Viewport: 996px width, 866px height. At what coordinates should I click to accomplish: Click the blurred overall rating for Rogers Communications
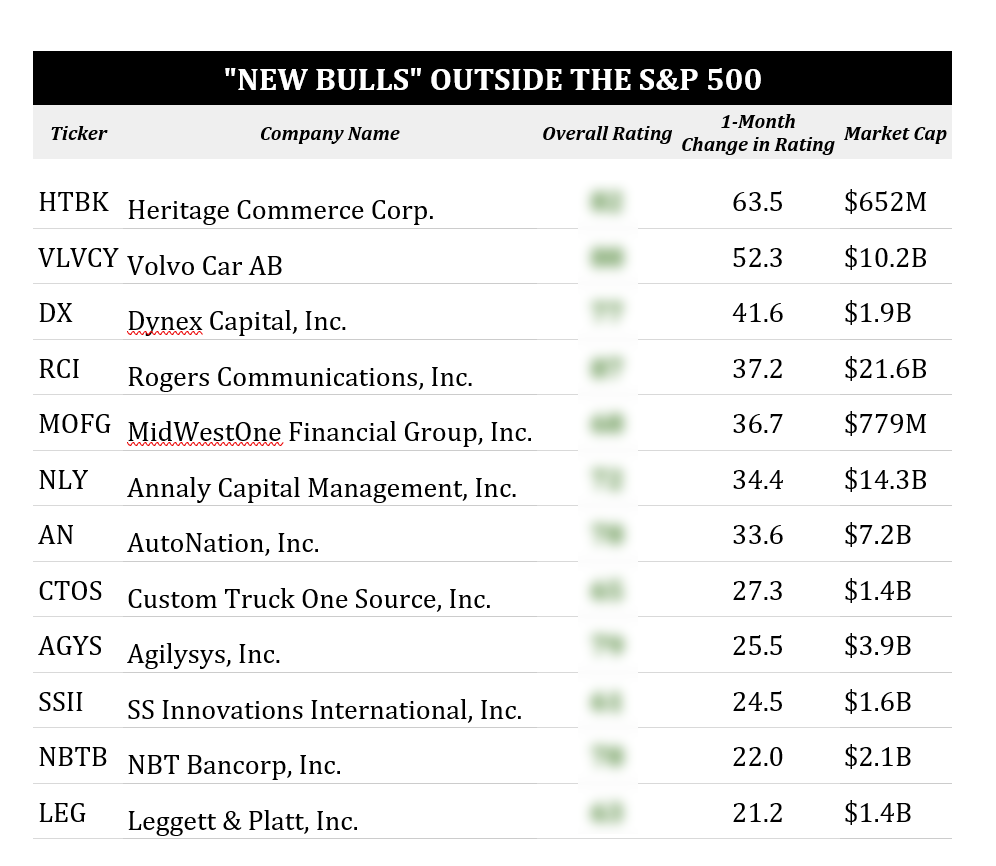pos(606,369)
